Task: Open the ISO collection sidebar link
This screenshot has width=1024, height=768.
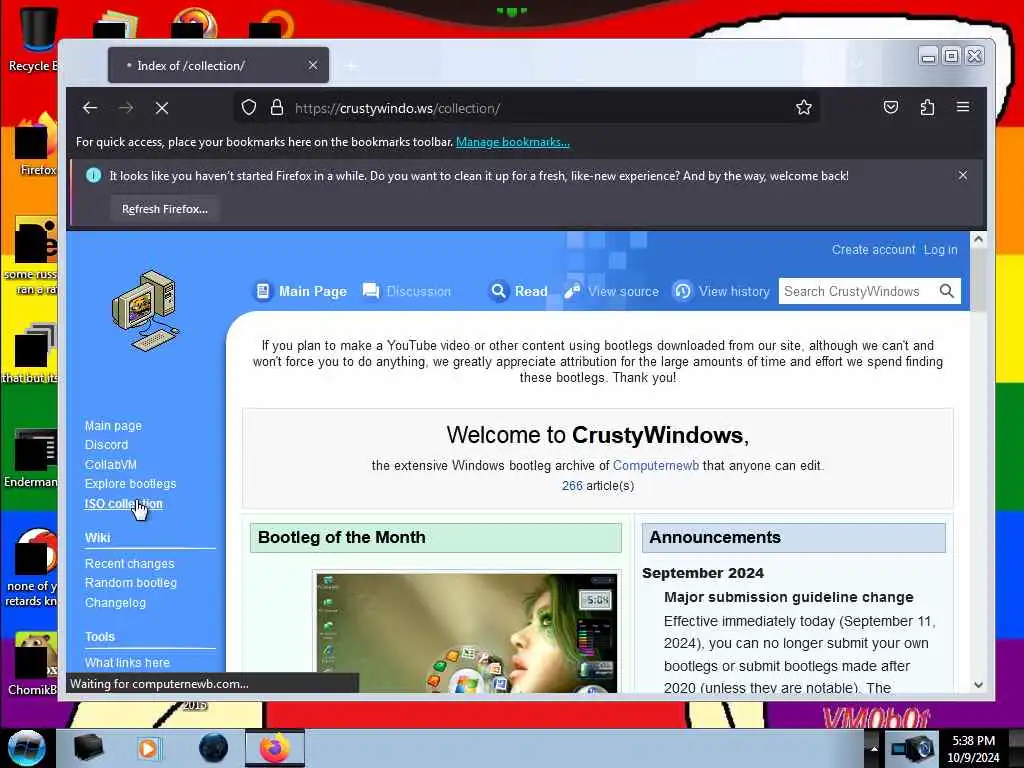Action: point(123,504)
